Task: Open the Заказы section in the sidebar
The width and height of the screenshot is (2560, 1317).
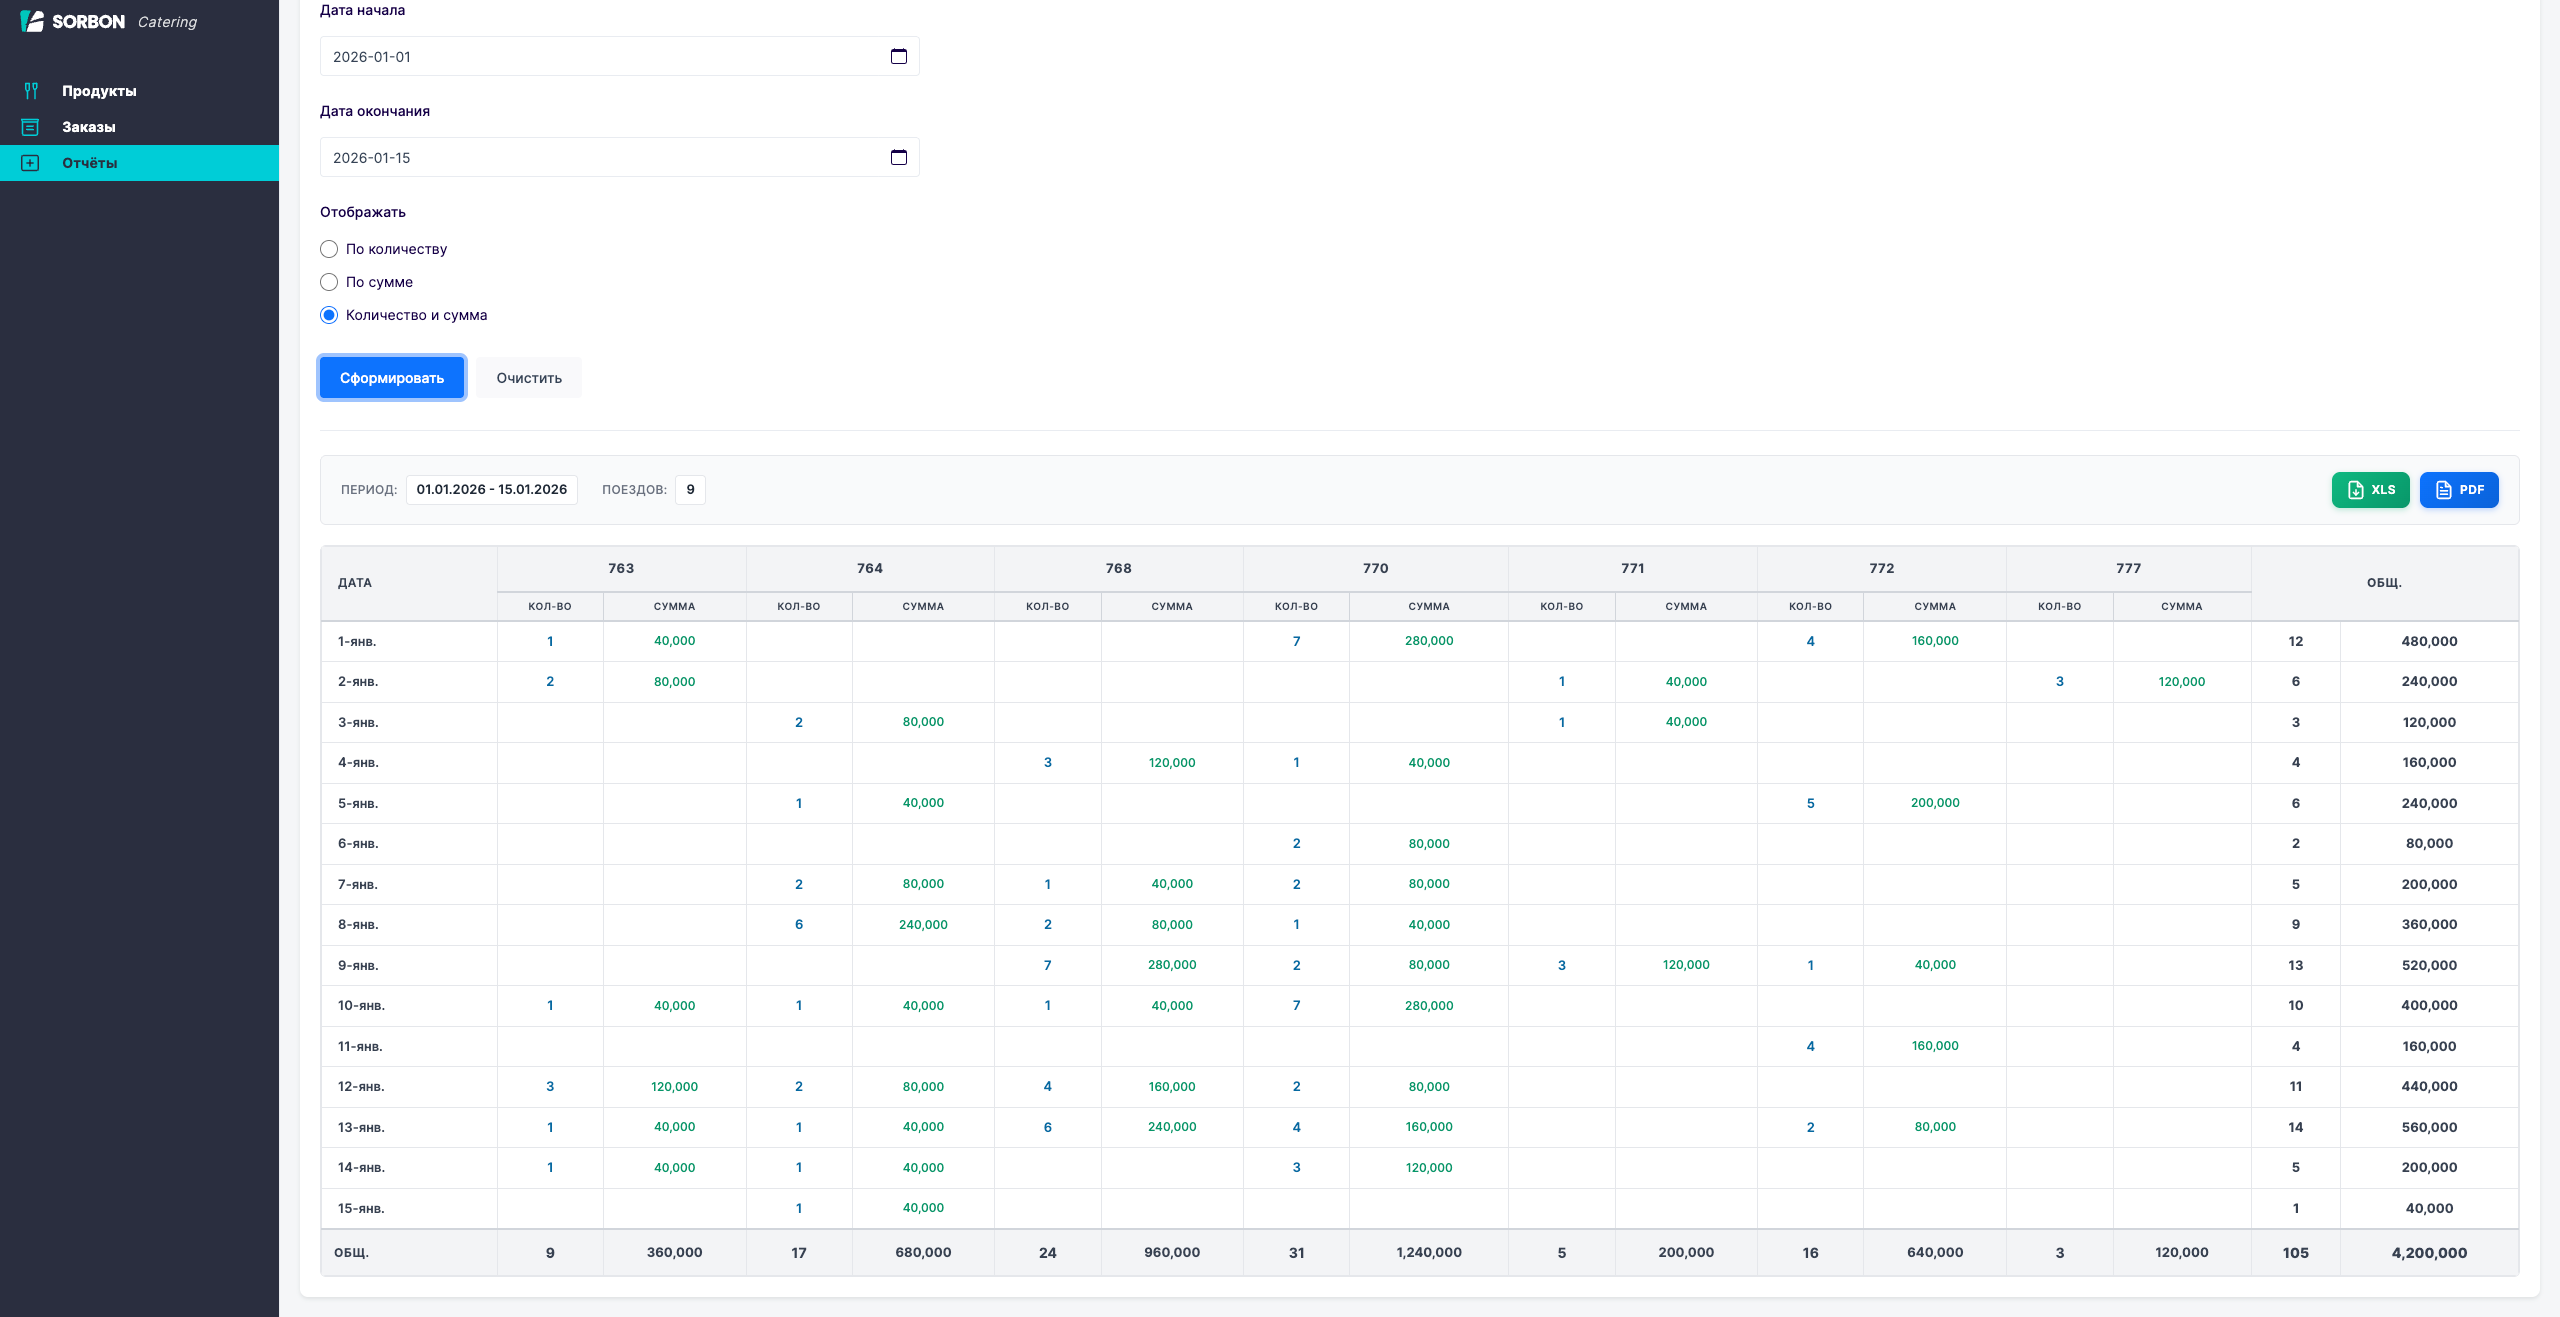Action: click(x=90, y=127)
